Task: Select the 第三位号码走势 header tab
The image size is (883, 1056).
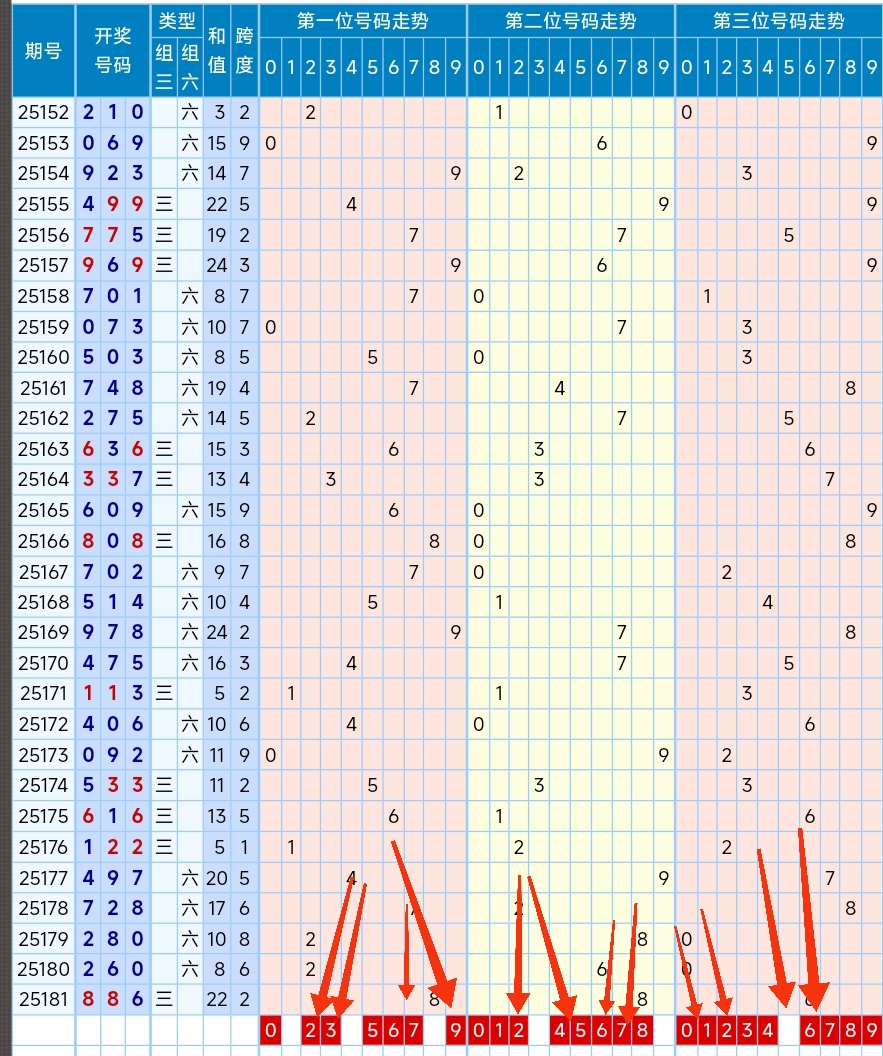Action: 778,21
